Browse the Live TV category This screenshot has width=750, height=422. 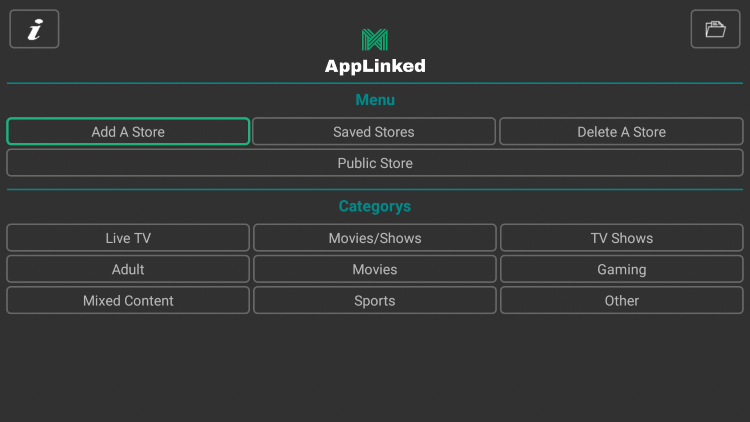point(128,238)
